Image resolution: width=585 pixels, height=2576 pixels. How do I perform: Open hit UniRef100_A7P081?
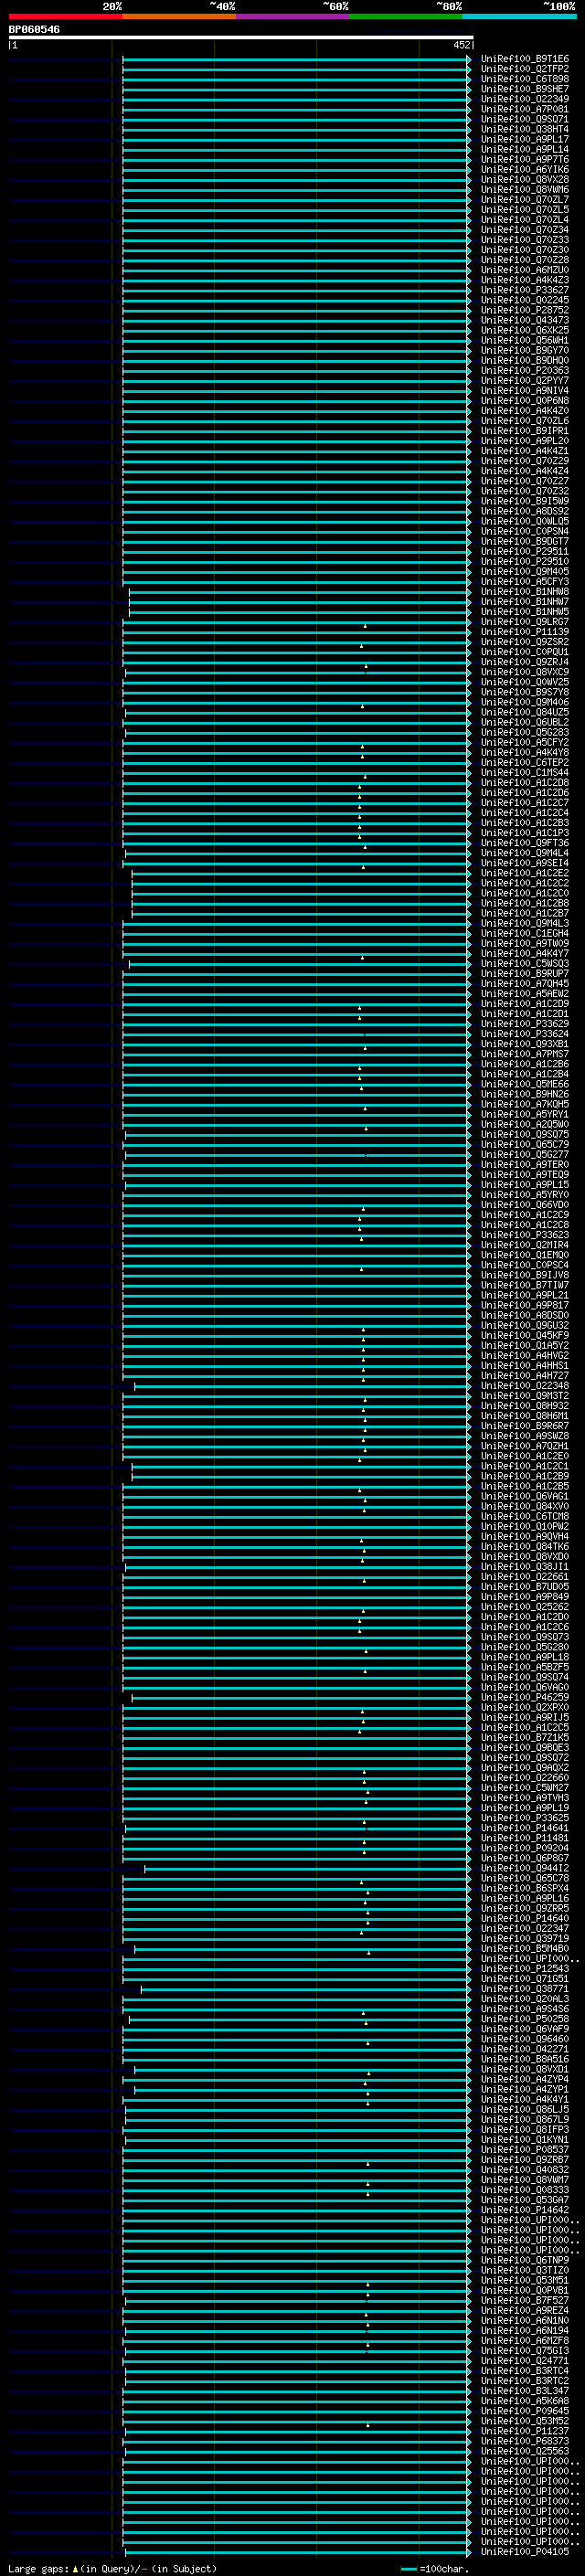[525, 109]
